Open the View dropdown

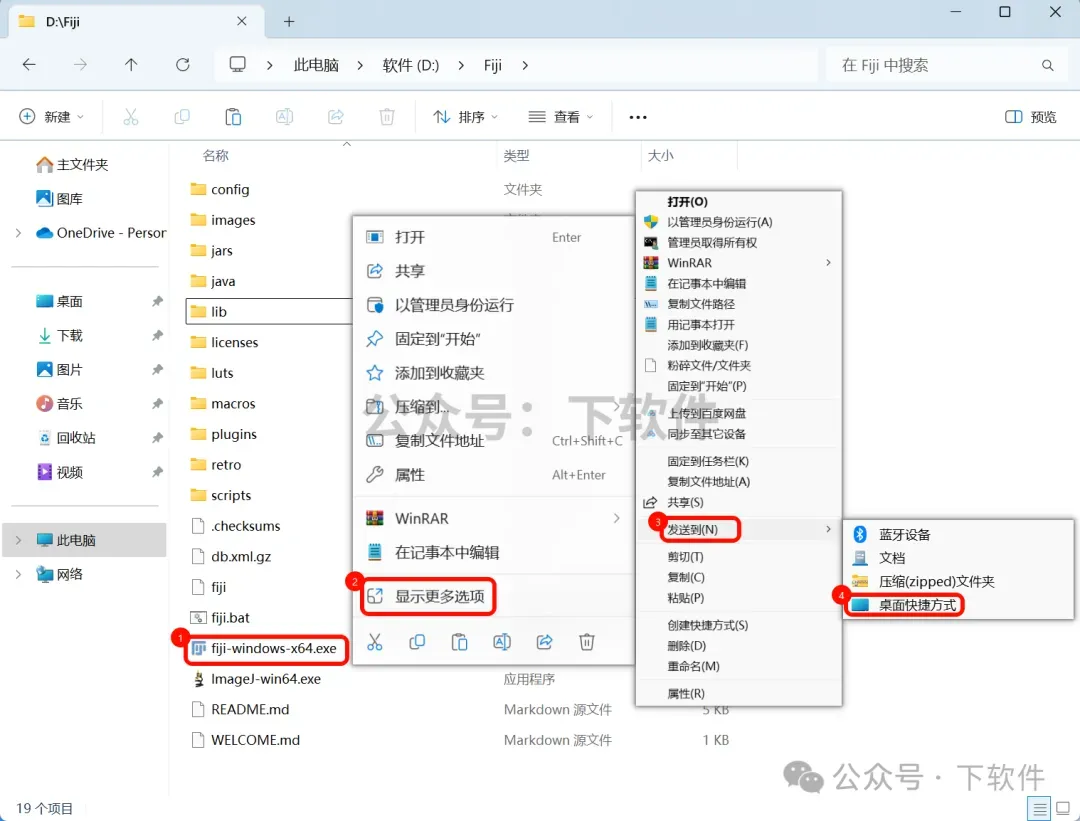[x=561, y=117]
